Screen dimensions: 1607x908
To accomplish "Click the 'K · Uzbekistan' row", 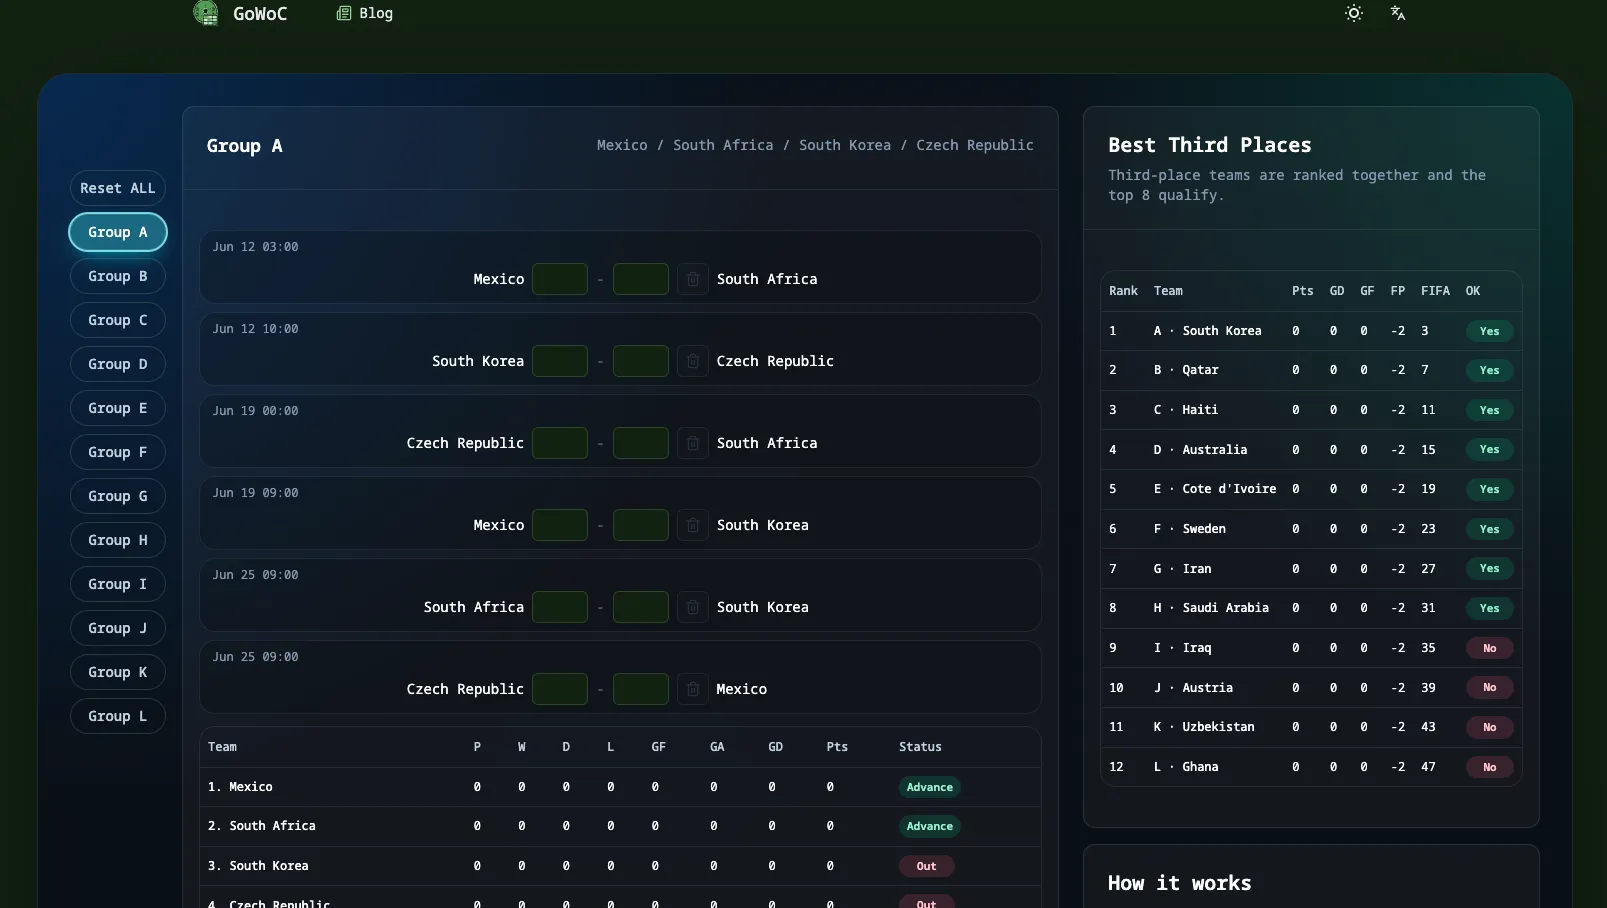I will pos(1311,727).
